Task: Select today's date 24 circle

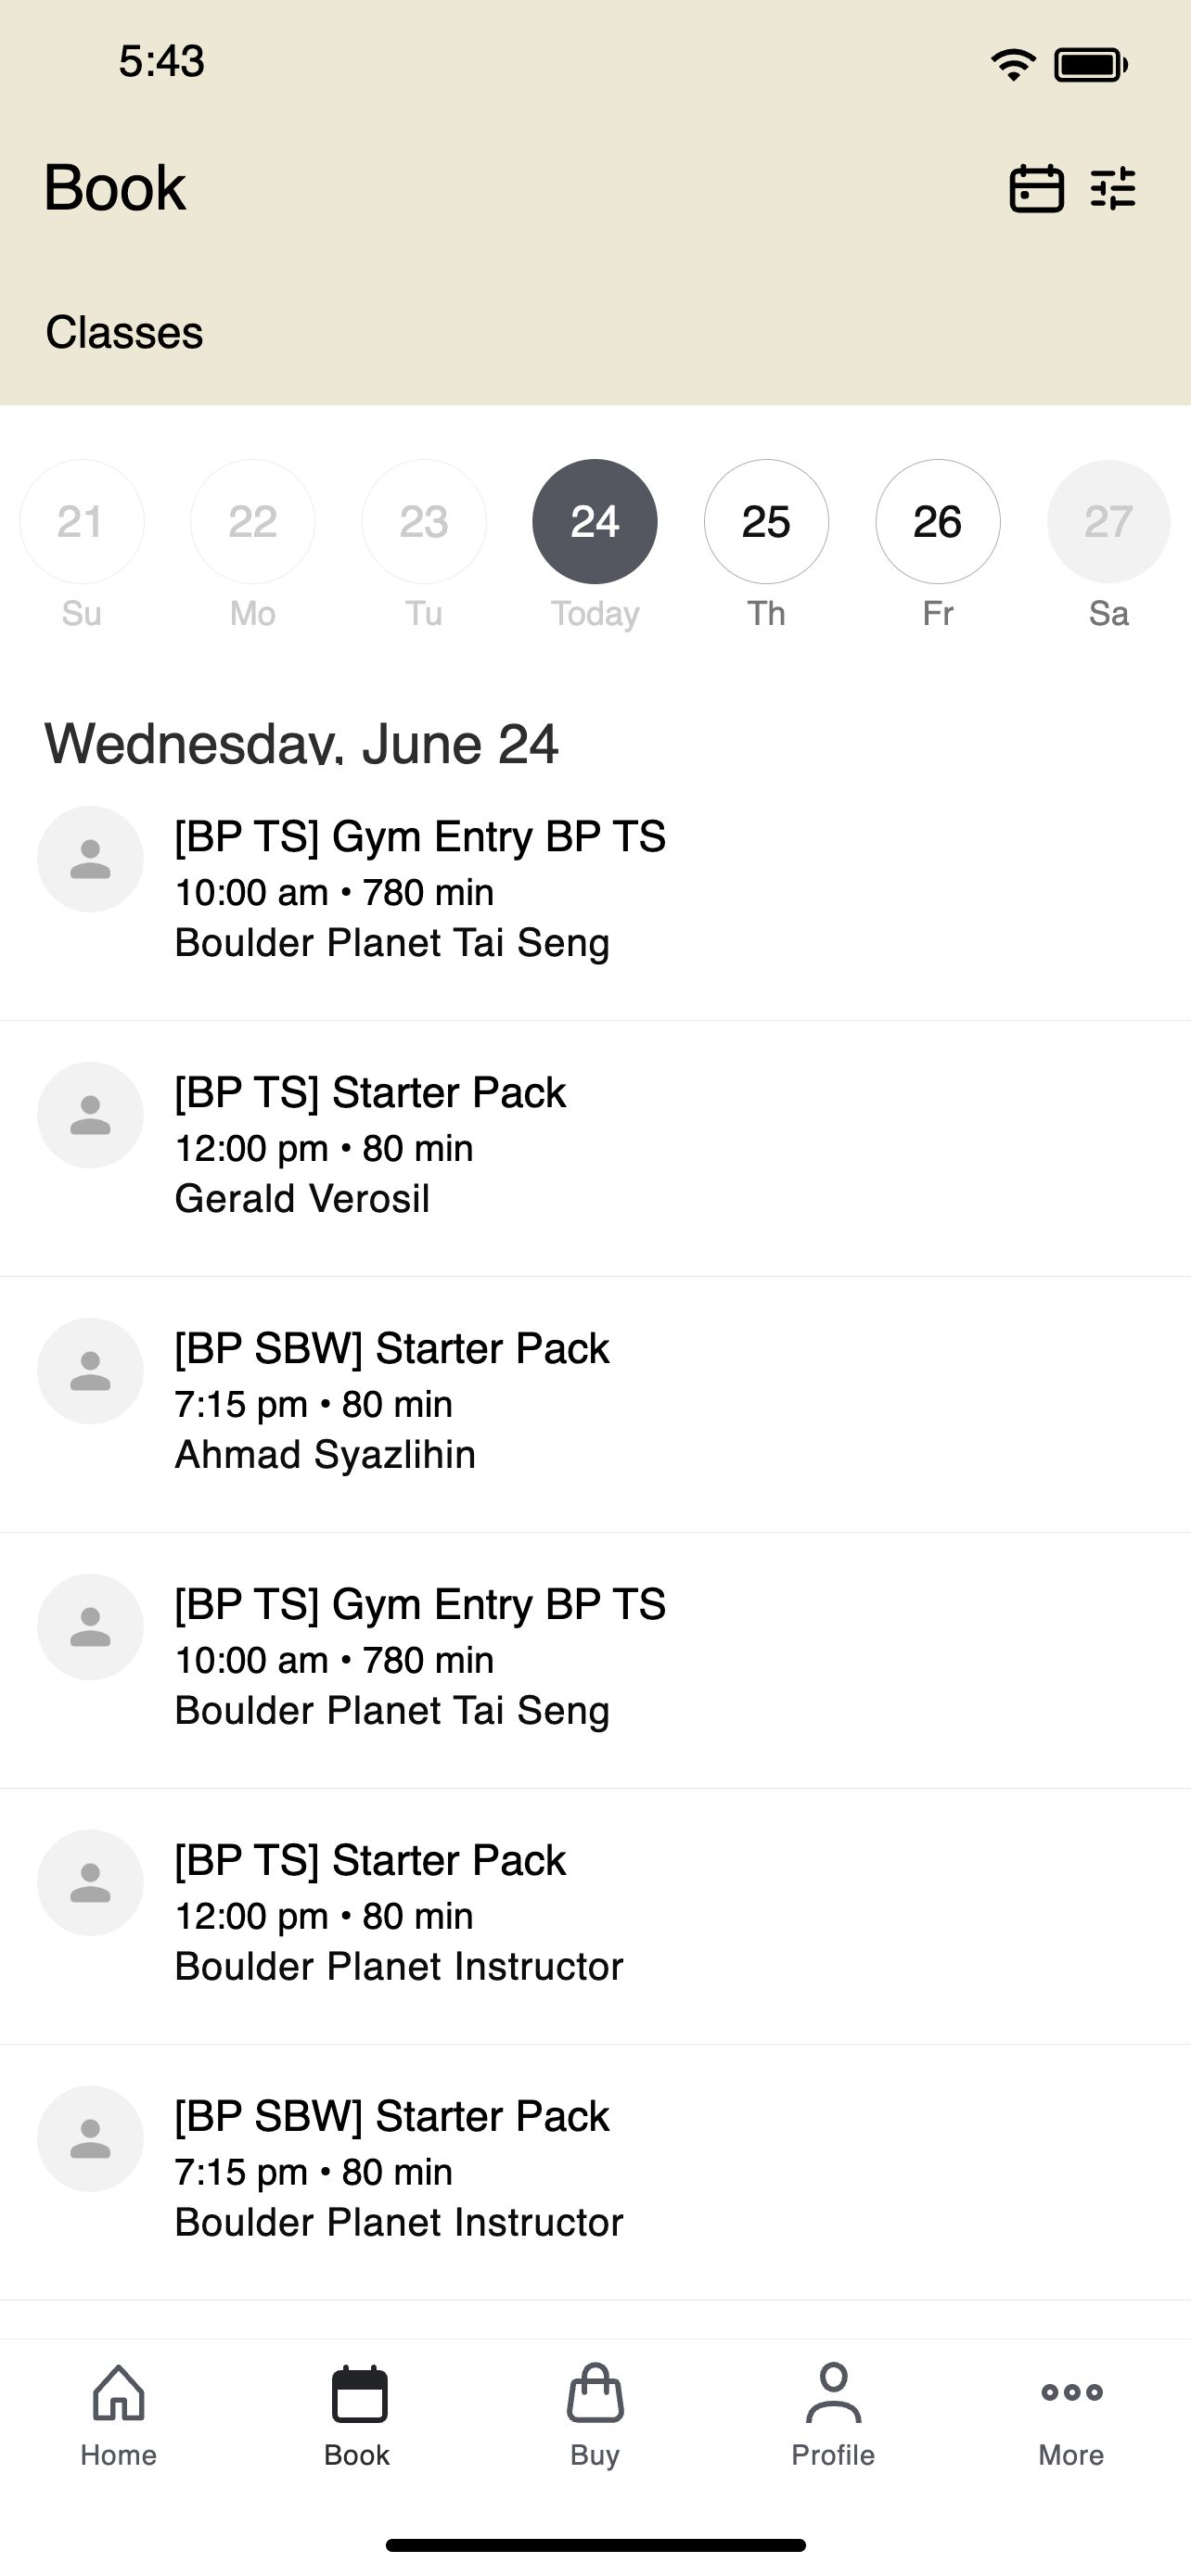Action: tap(595, 522)
